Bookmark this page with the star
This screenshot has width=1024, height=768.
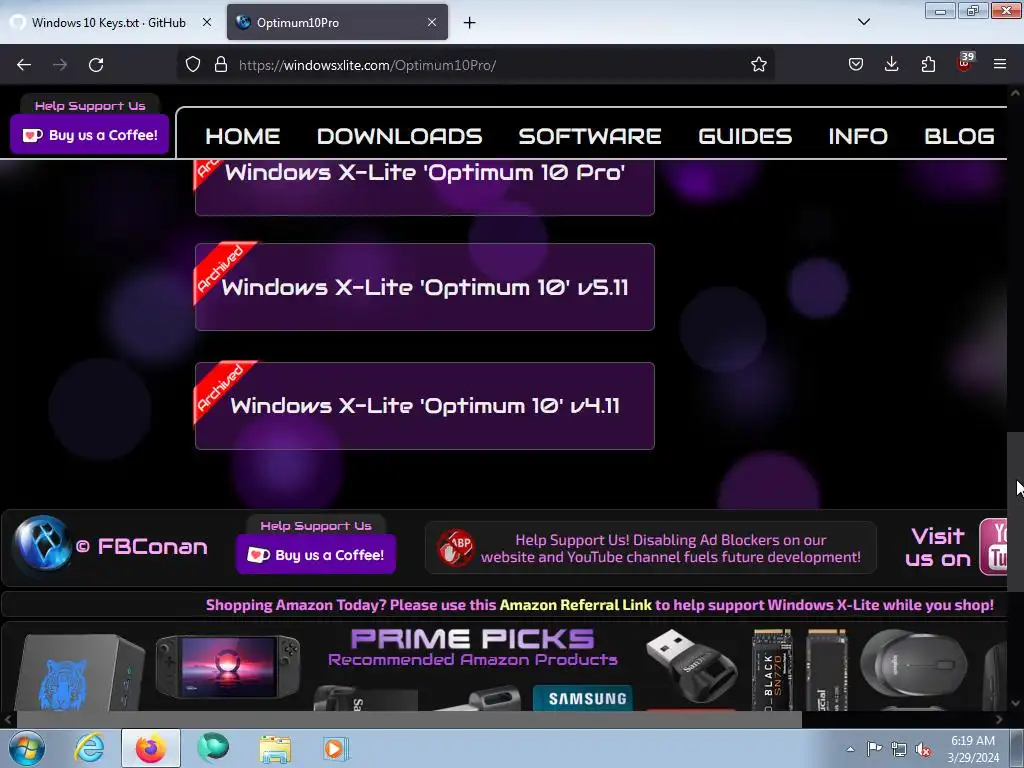(758, 65)
